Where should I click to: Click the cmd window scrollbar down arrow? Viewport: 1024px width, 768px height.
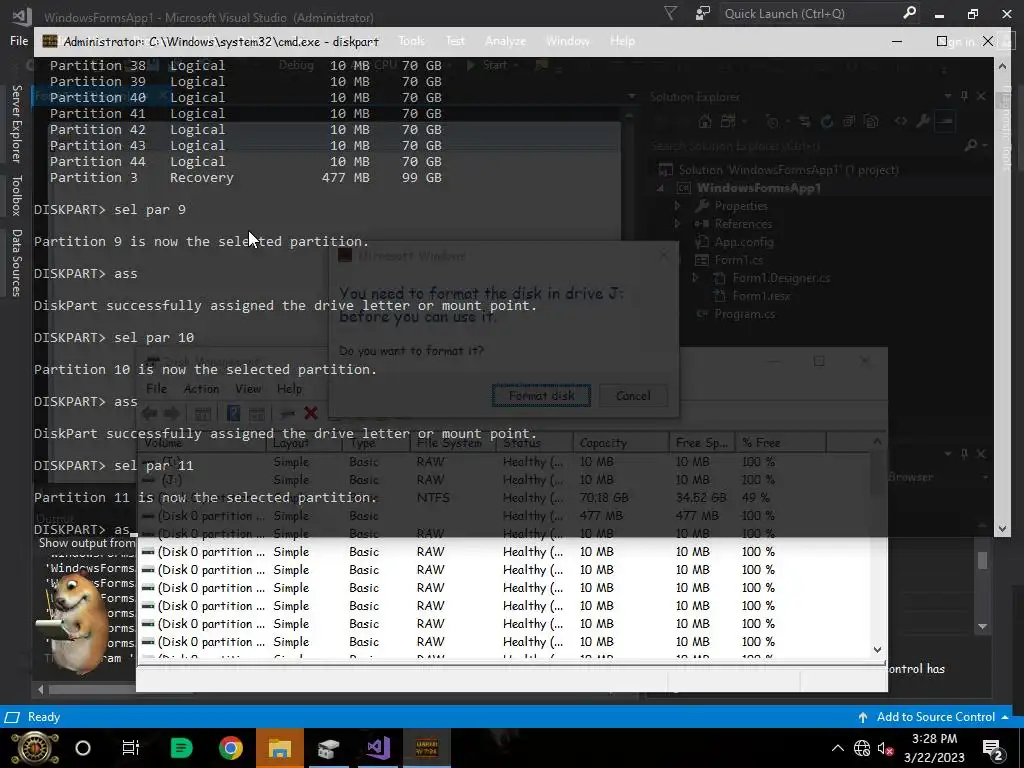(x=1002, y=529)
